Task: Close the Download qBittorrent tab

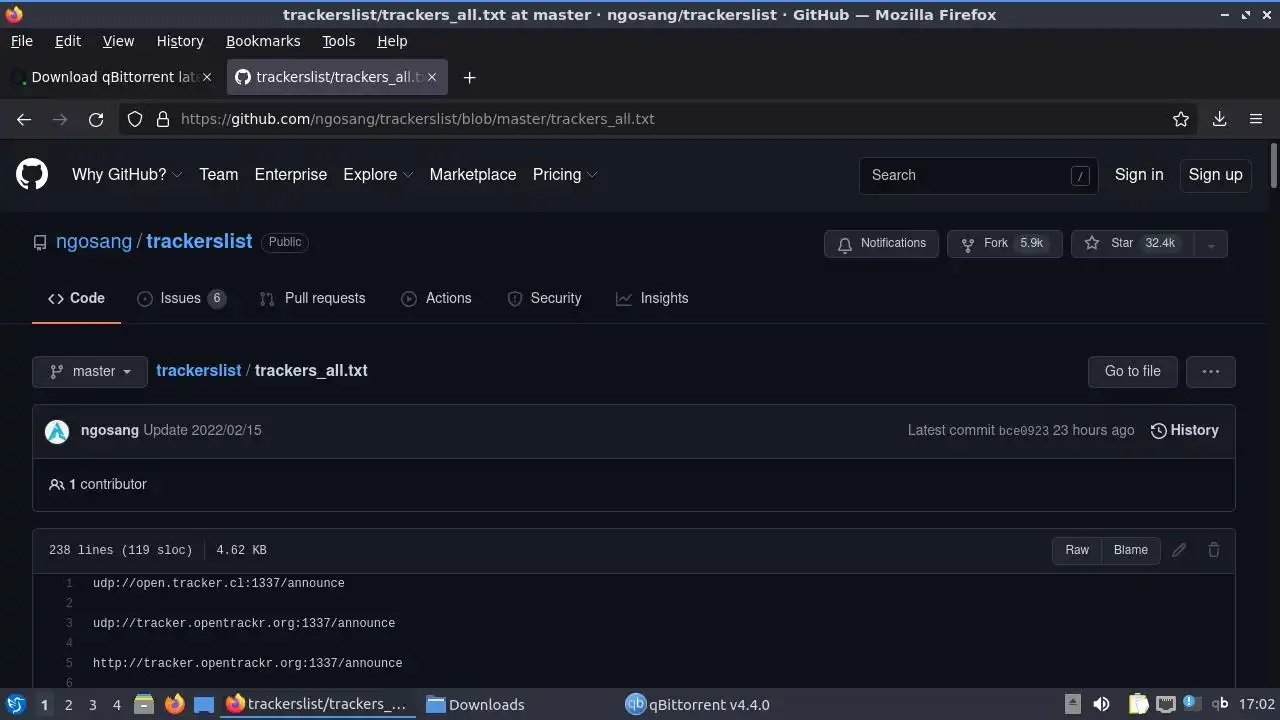Action: (x=208, y=77)
